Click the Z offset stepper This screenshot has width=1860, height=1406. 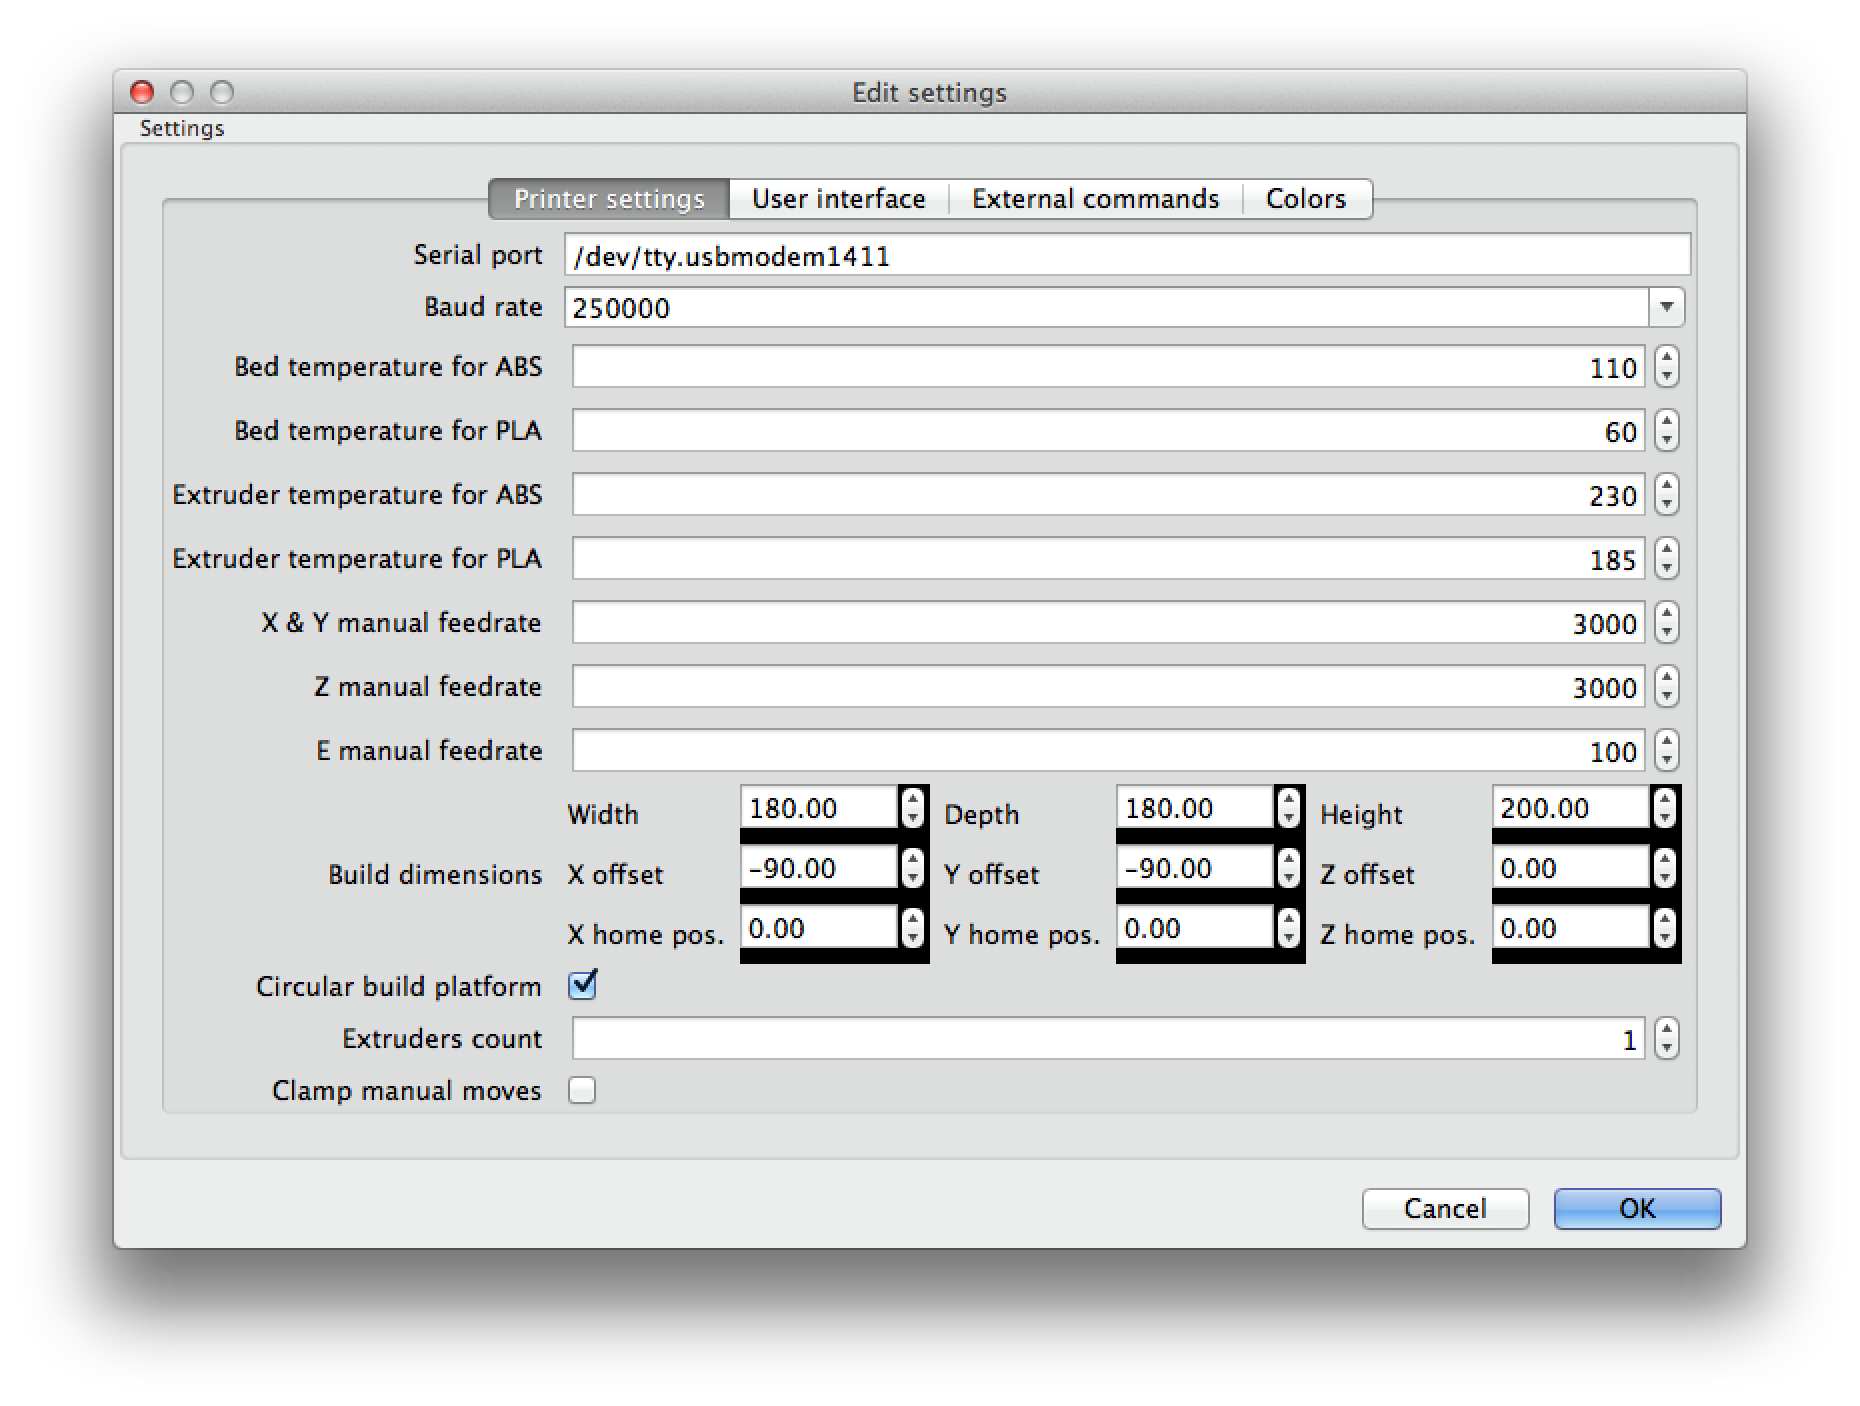(x=1664, y=868)
